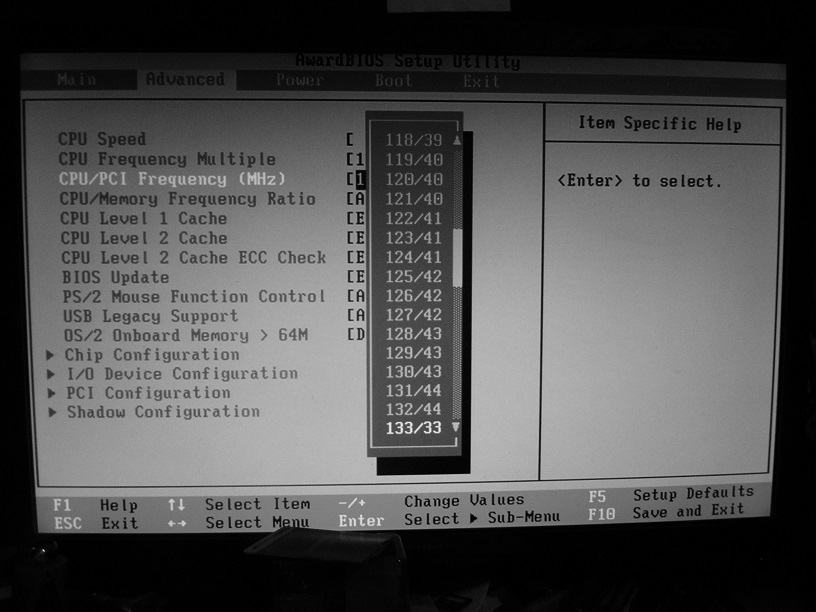The width and height of the screenshot is (816, 612).
Task: Click the ESC Exit hint
Action: pyautogui.click(x=96, y=523)
